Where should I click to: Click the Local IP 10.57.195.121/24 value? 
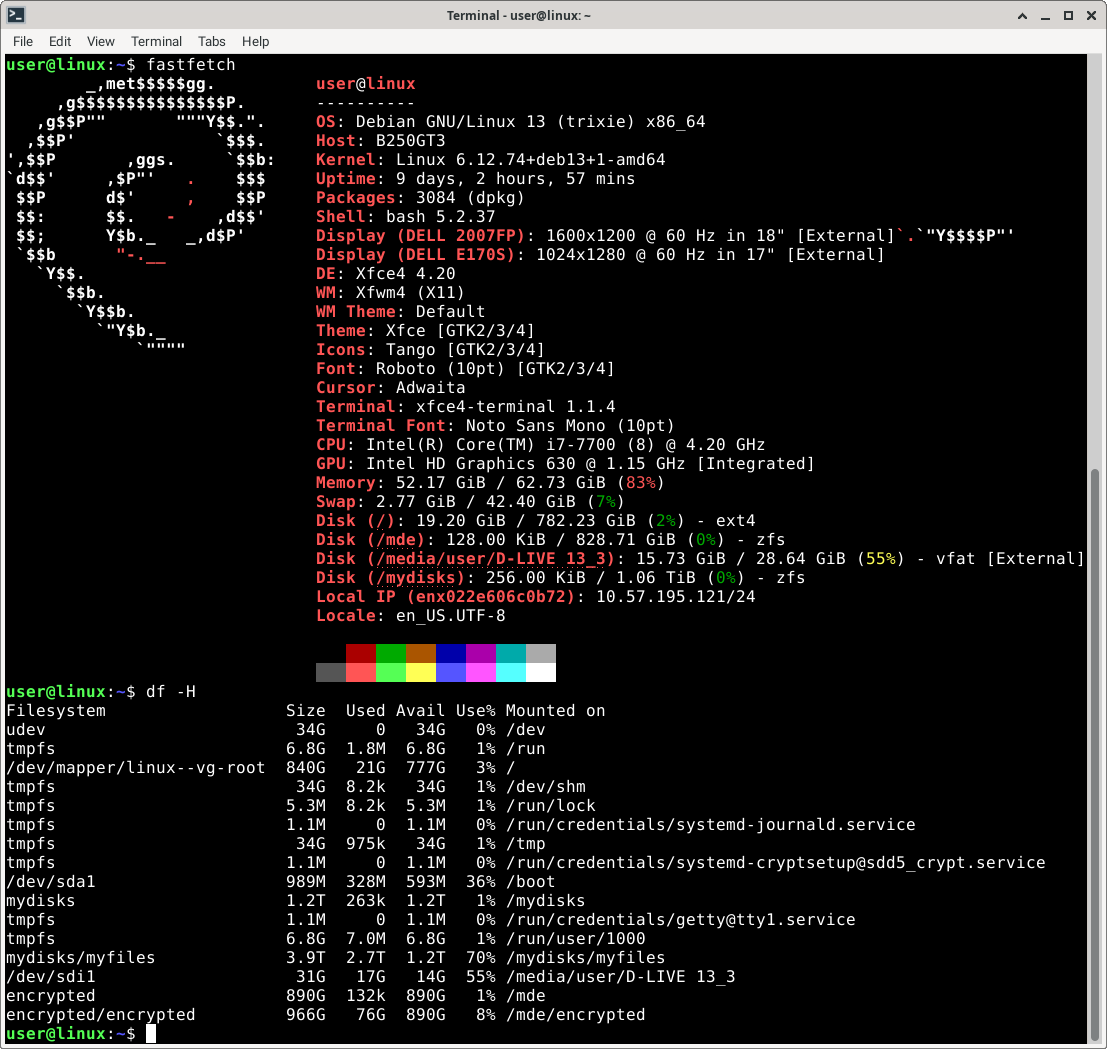676,597
